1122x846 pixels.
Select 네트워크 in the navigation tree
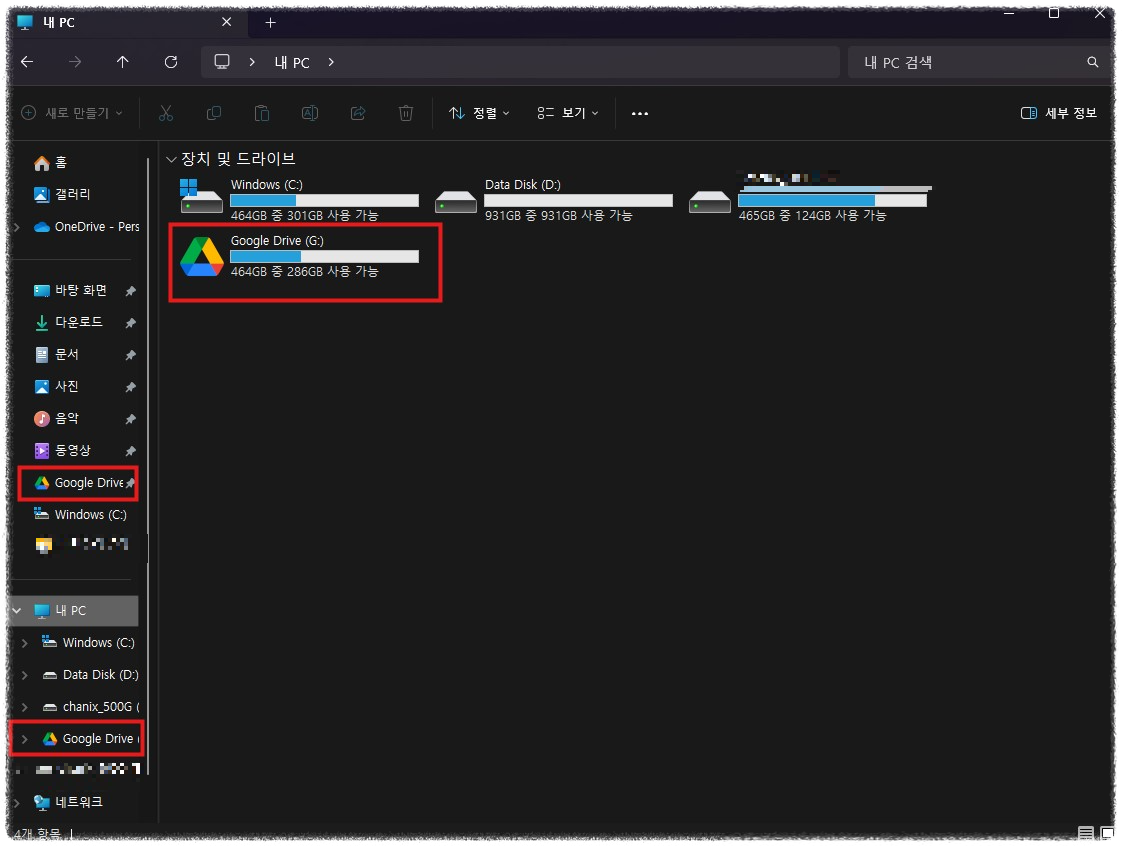[68, 802]
